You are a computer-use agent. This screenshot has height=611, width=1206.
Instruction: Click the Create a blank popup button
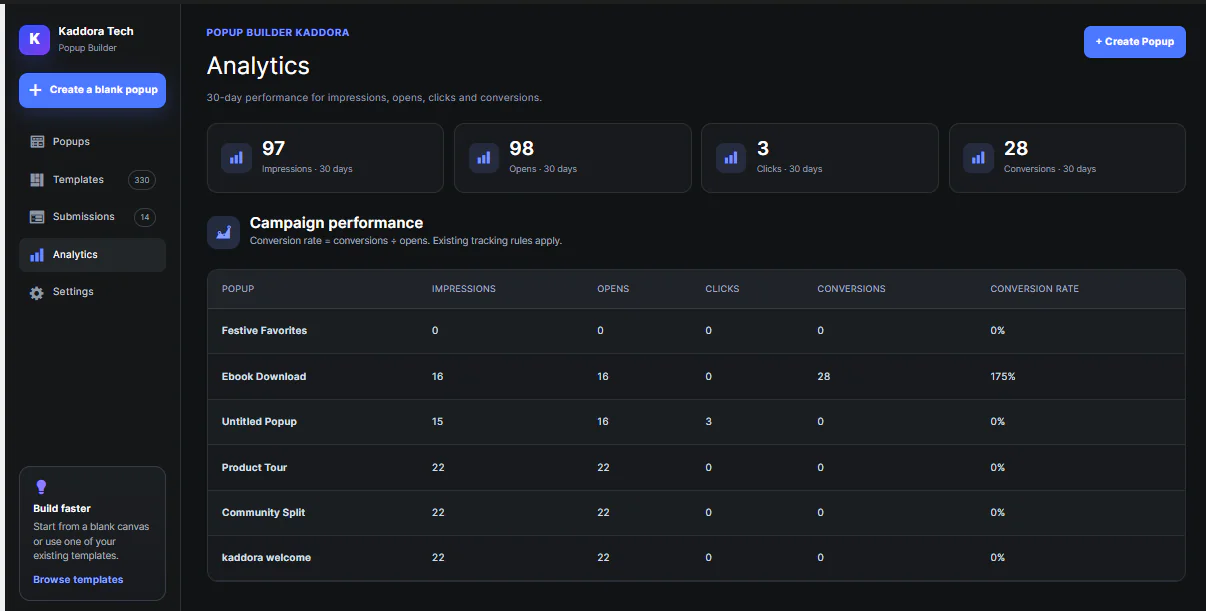tap(92, 90)
